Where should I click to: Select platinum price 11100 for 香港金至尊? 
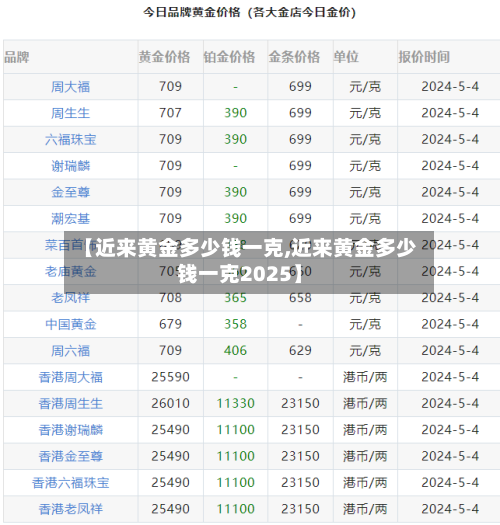[x=235, y=456]
